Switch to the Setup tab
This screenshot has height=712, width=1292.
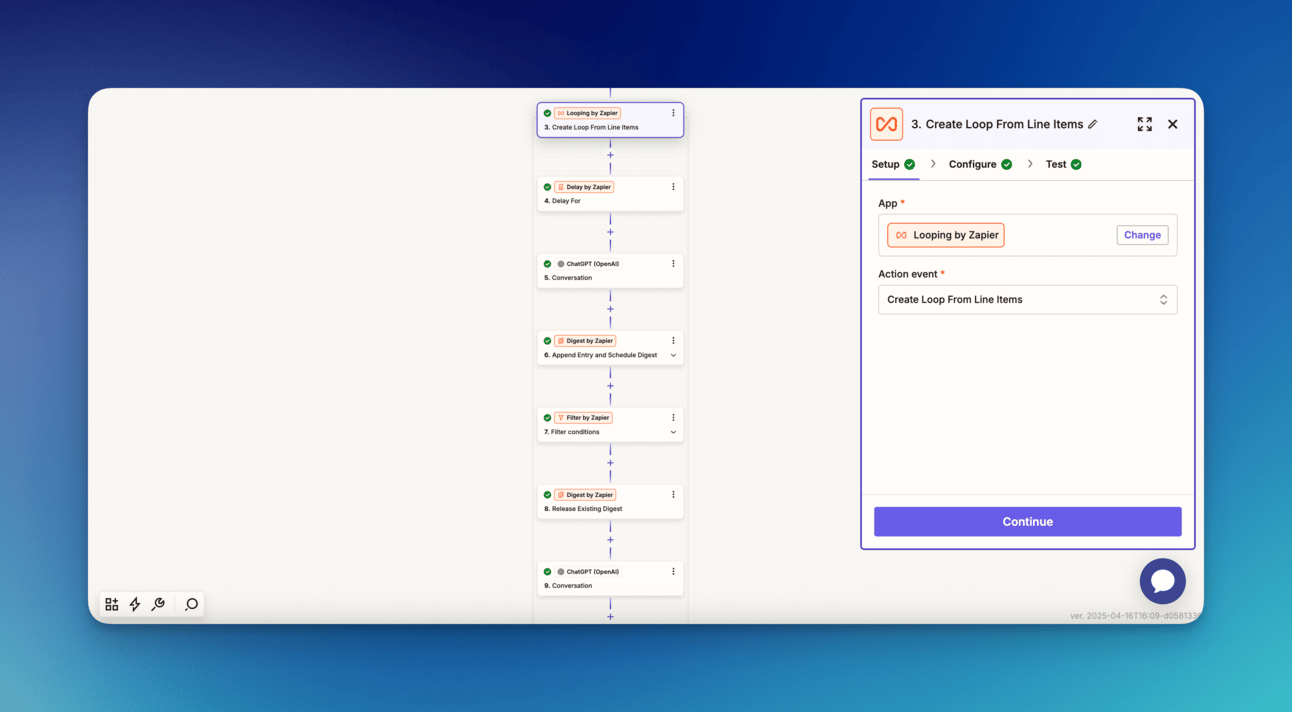(x=893, y=164)
